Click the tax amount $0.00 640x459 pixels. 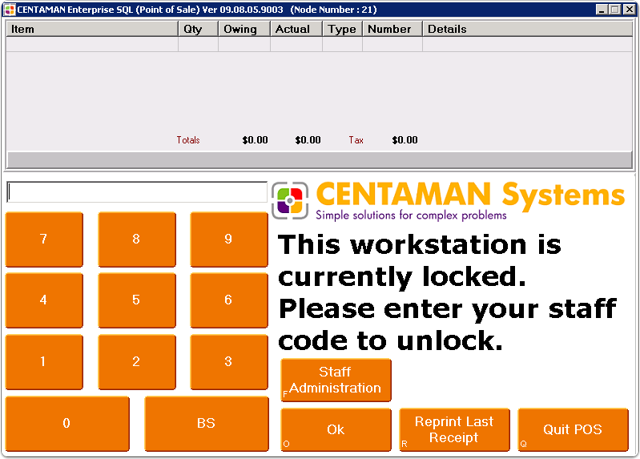pyautogui.click(x=404, y=140)
